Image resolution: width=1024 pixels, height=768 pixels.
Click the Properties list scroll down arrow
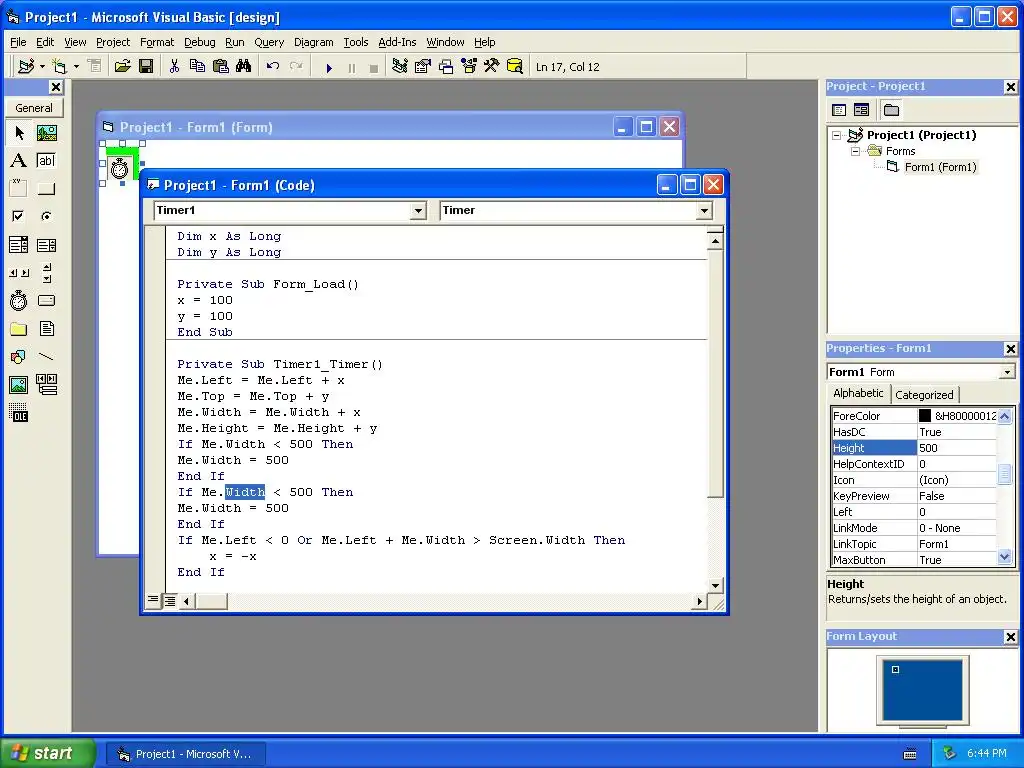[x=1004, y=557]
